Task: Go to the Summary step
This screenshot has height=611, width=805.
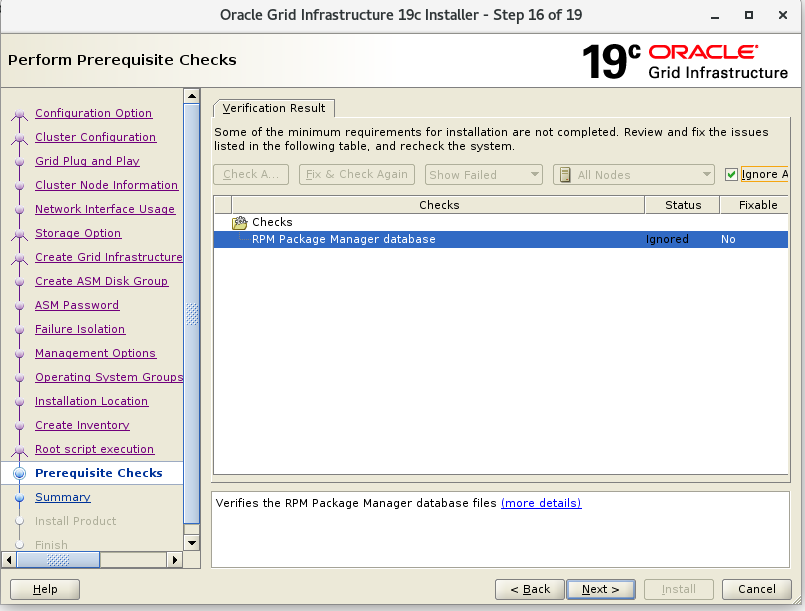Action: (63, 497)
